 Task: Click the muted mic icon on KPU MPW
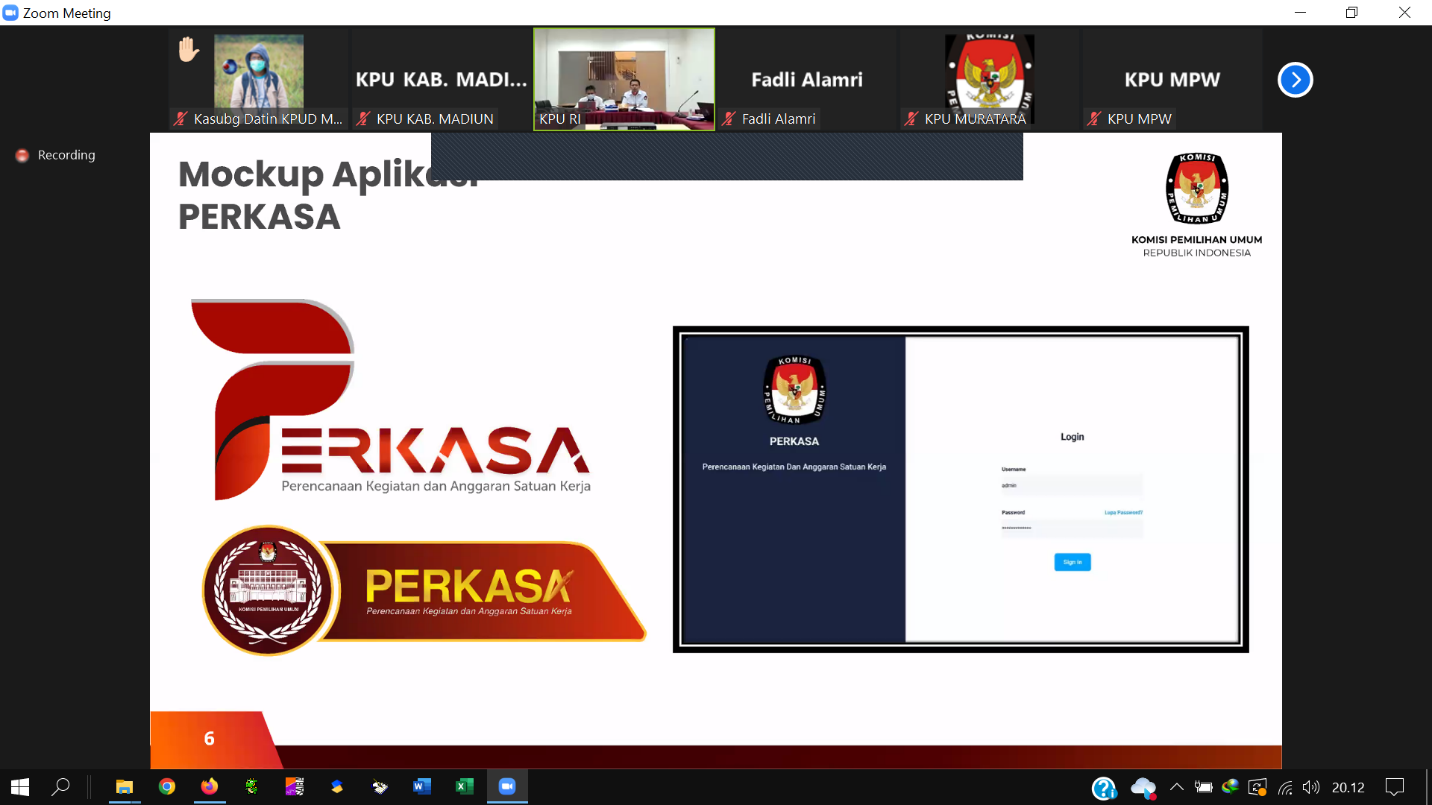pyautogui.click(x=1094, y=119)
